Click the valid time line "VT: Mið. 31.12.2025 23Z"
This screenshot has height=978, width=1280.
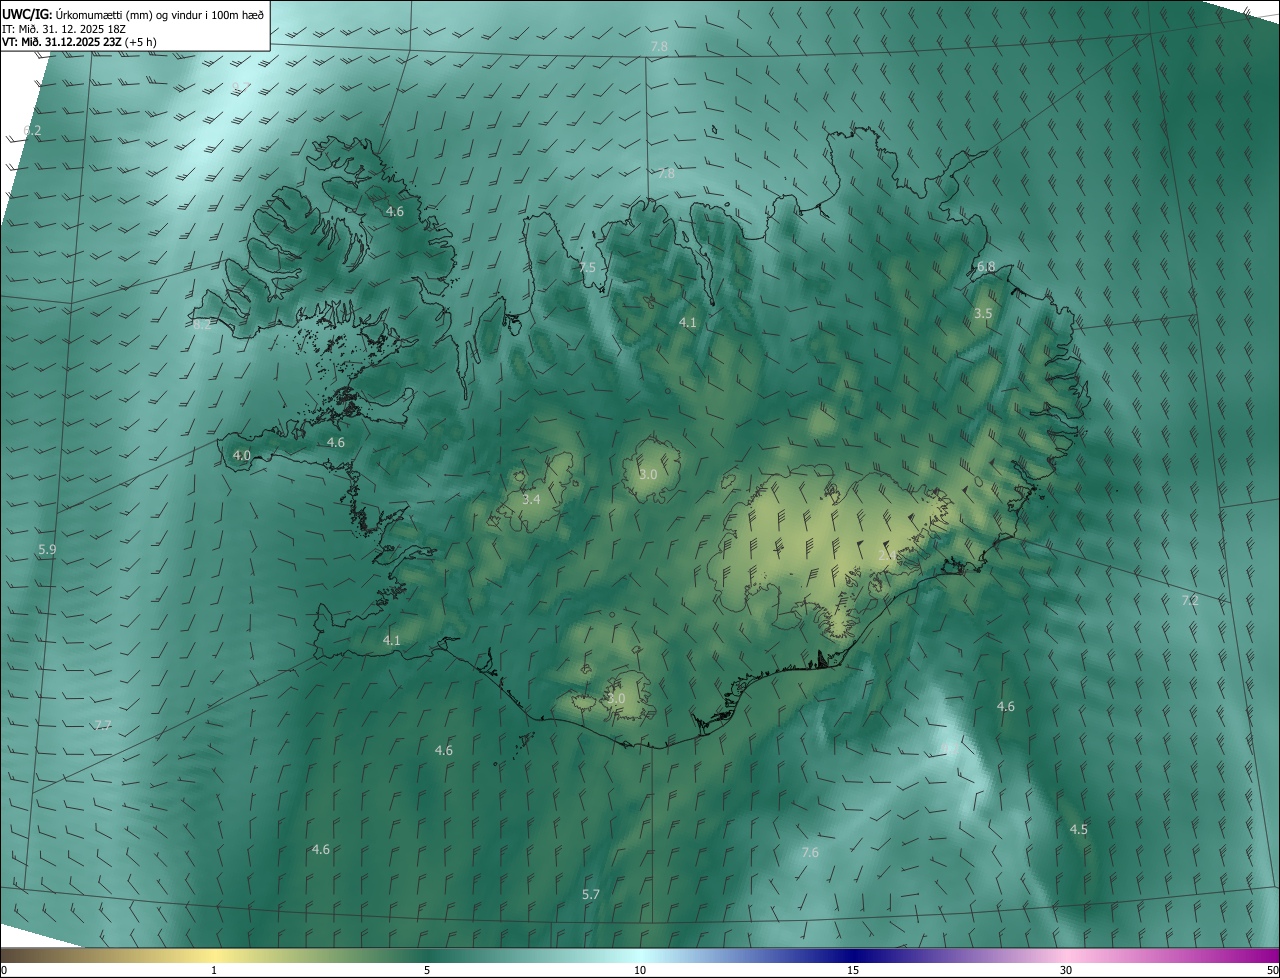coord(62,42)
